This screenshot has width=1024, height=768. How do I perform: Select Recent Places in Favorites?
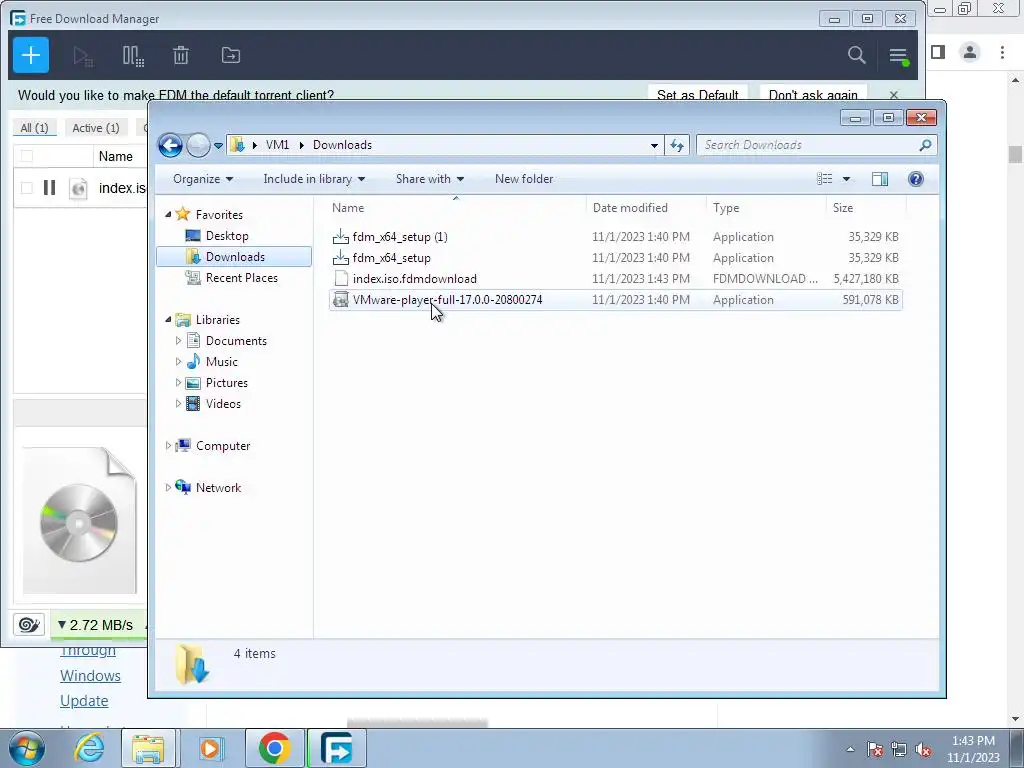241,278
